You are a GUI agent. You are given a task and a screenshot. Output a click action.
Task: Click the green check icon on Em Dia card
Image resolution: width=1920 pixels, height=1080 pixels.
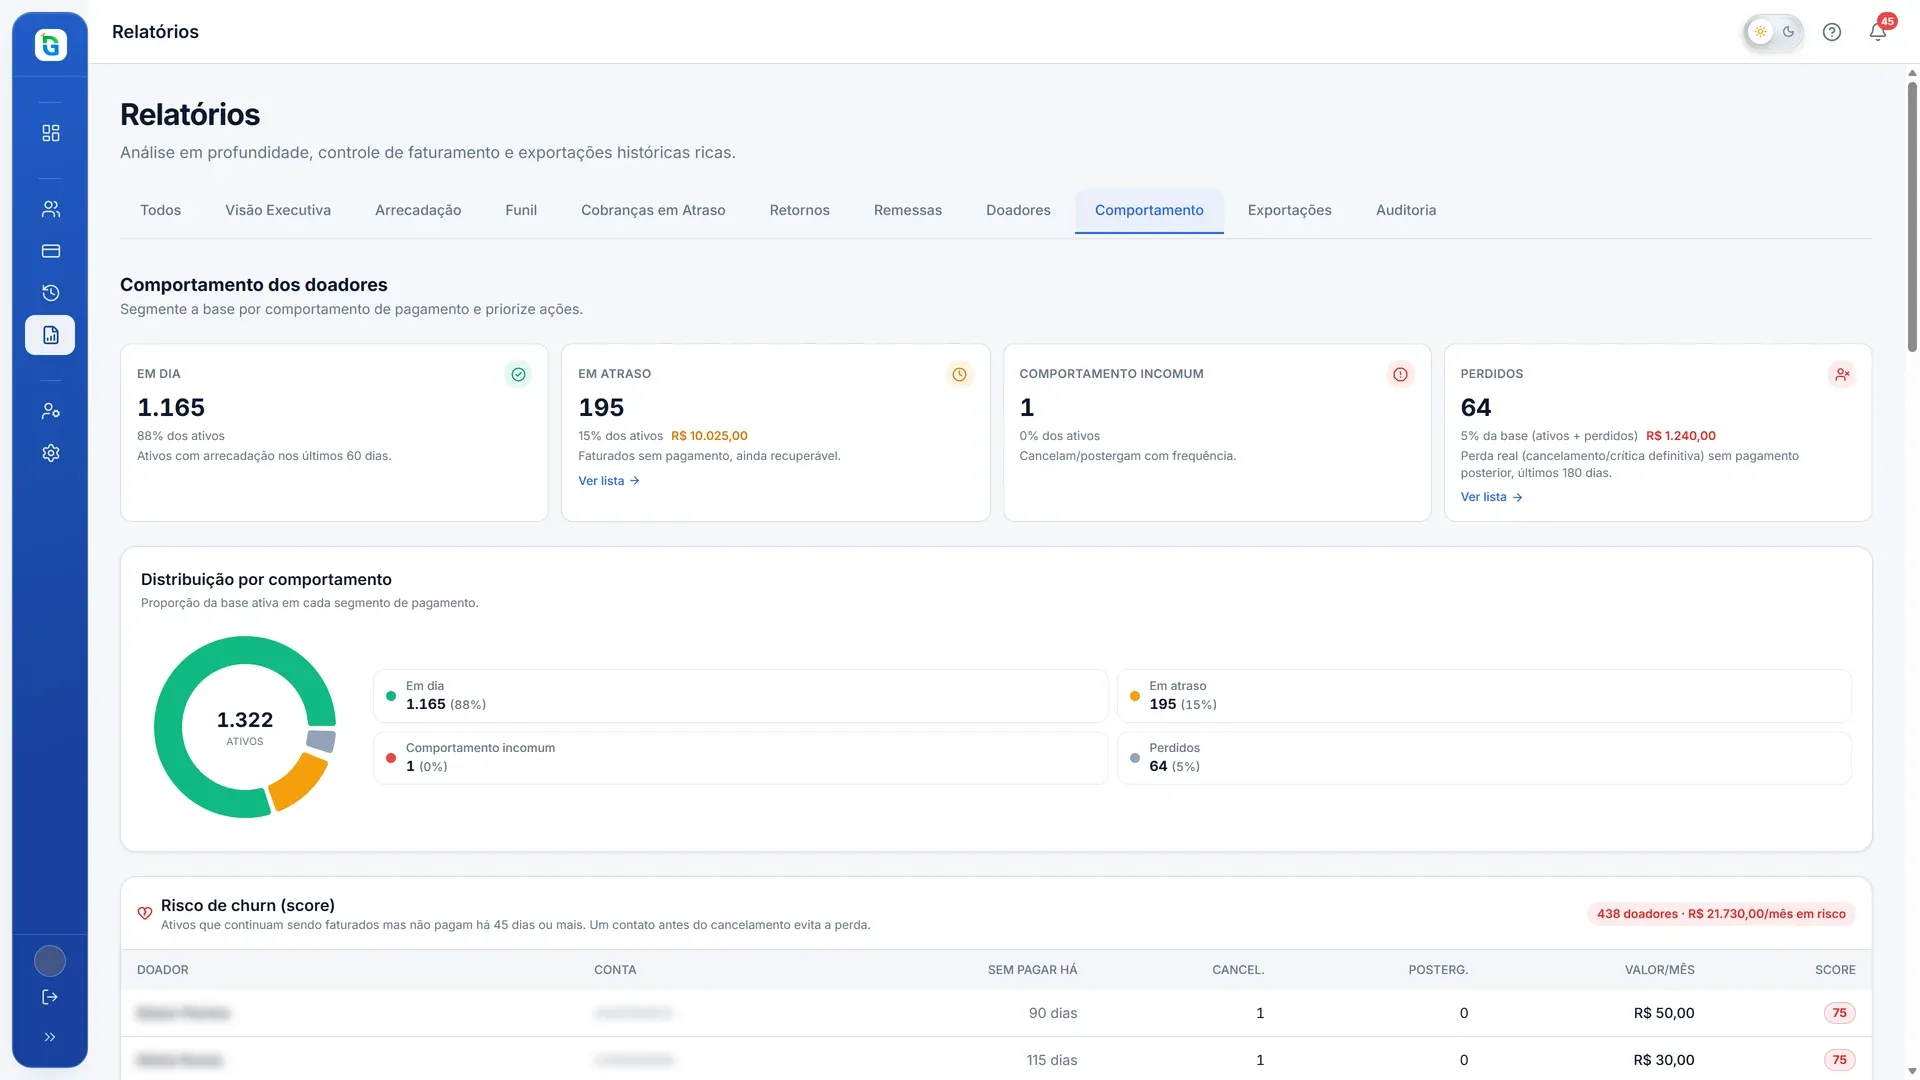click(518, 374)
